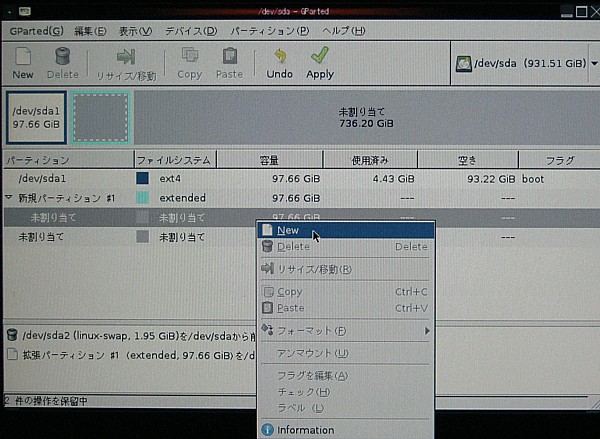Image resolution: width=600 pixels, height=439 pixels.
Task: Click the dark blue ext4 color swatch
Action: 142,178
